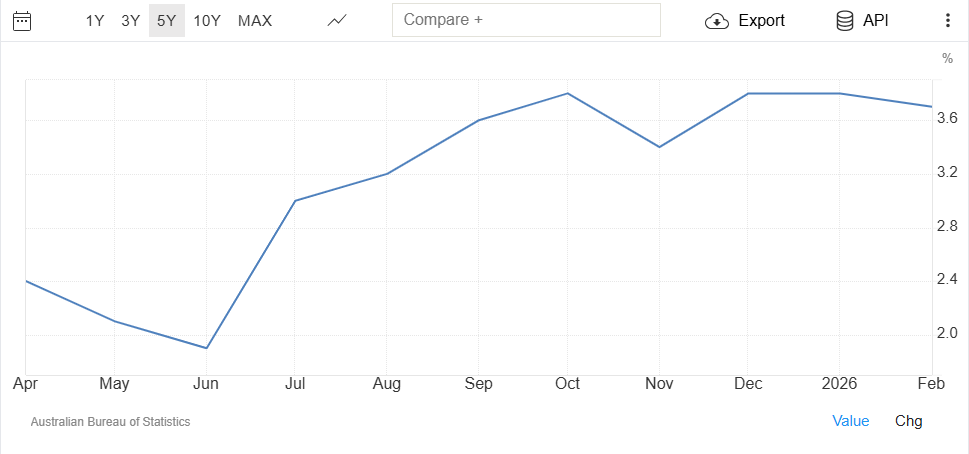Select the 3Y time range
Viewport: 969px width, 454px height.
(130, 20)
